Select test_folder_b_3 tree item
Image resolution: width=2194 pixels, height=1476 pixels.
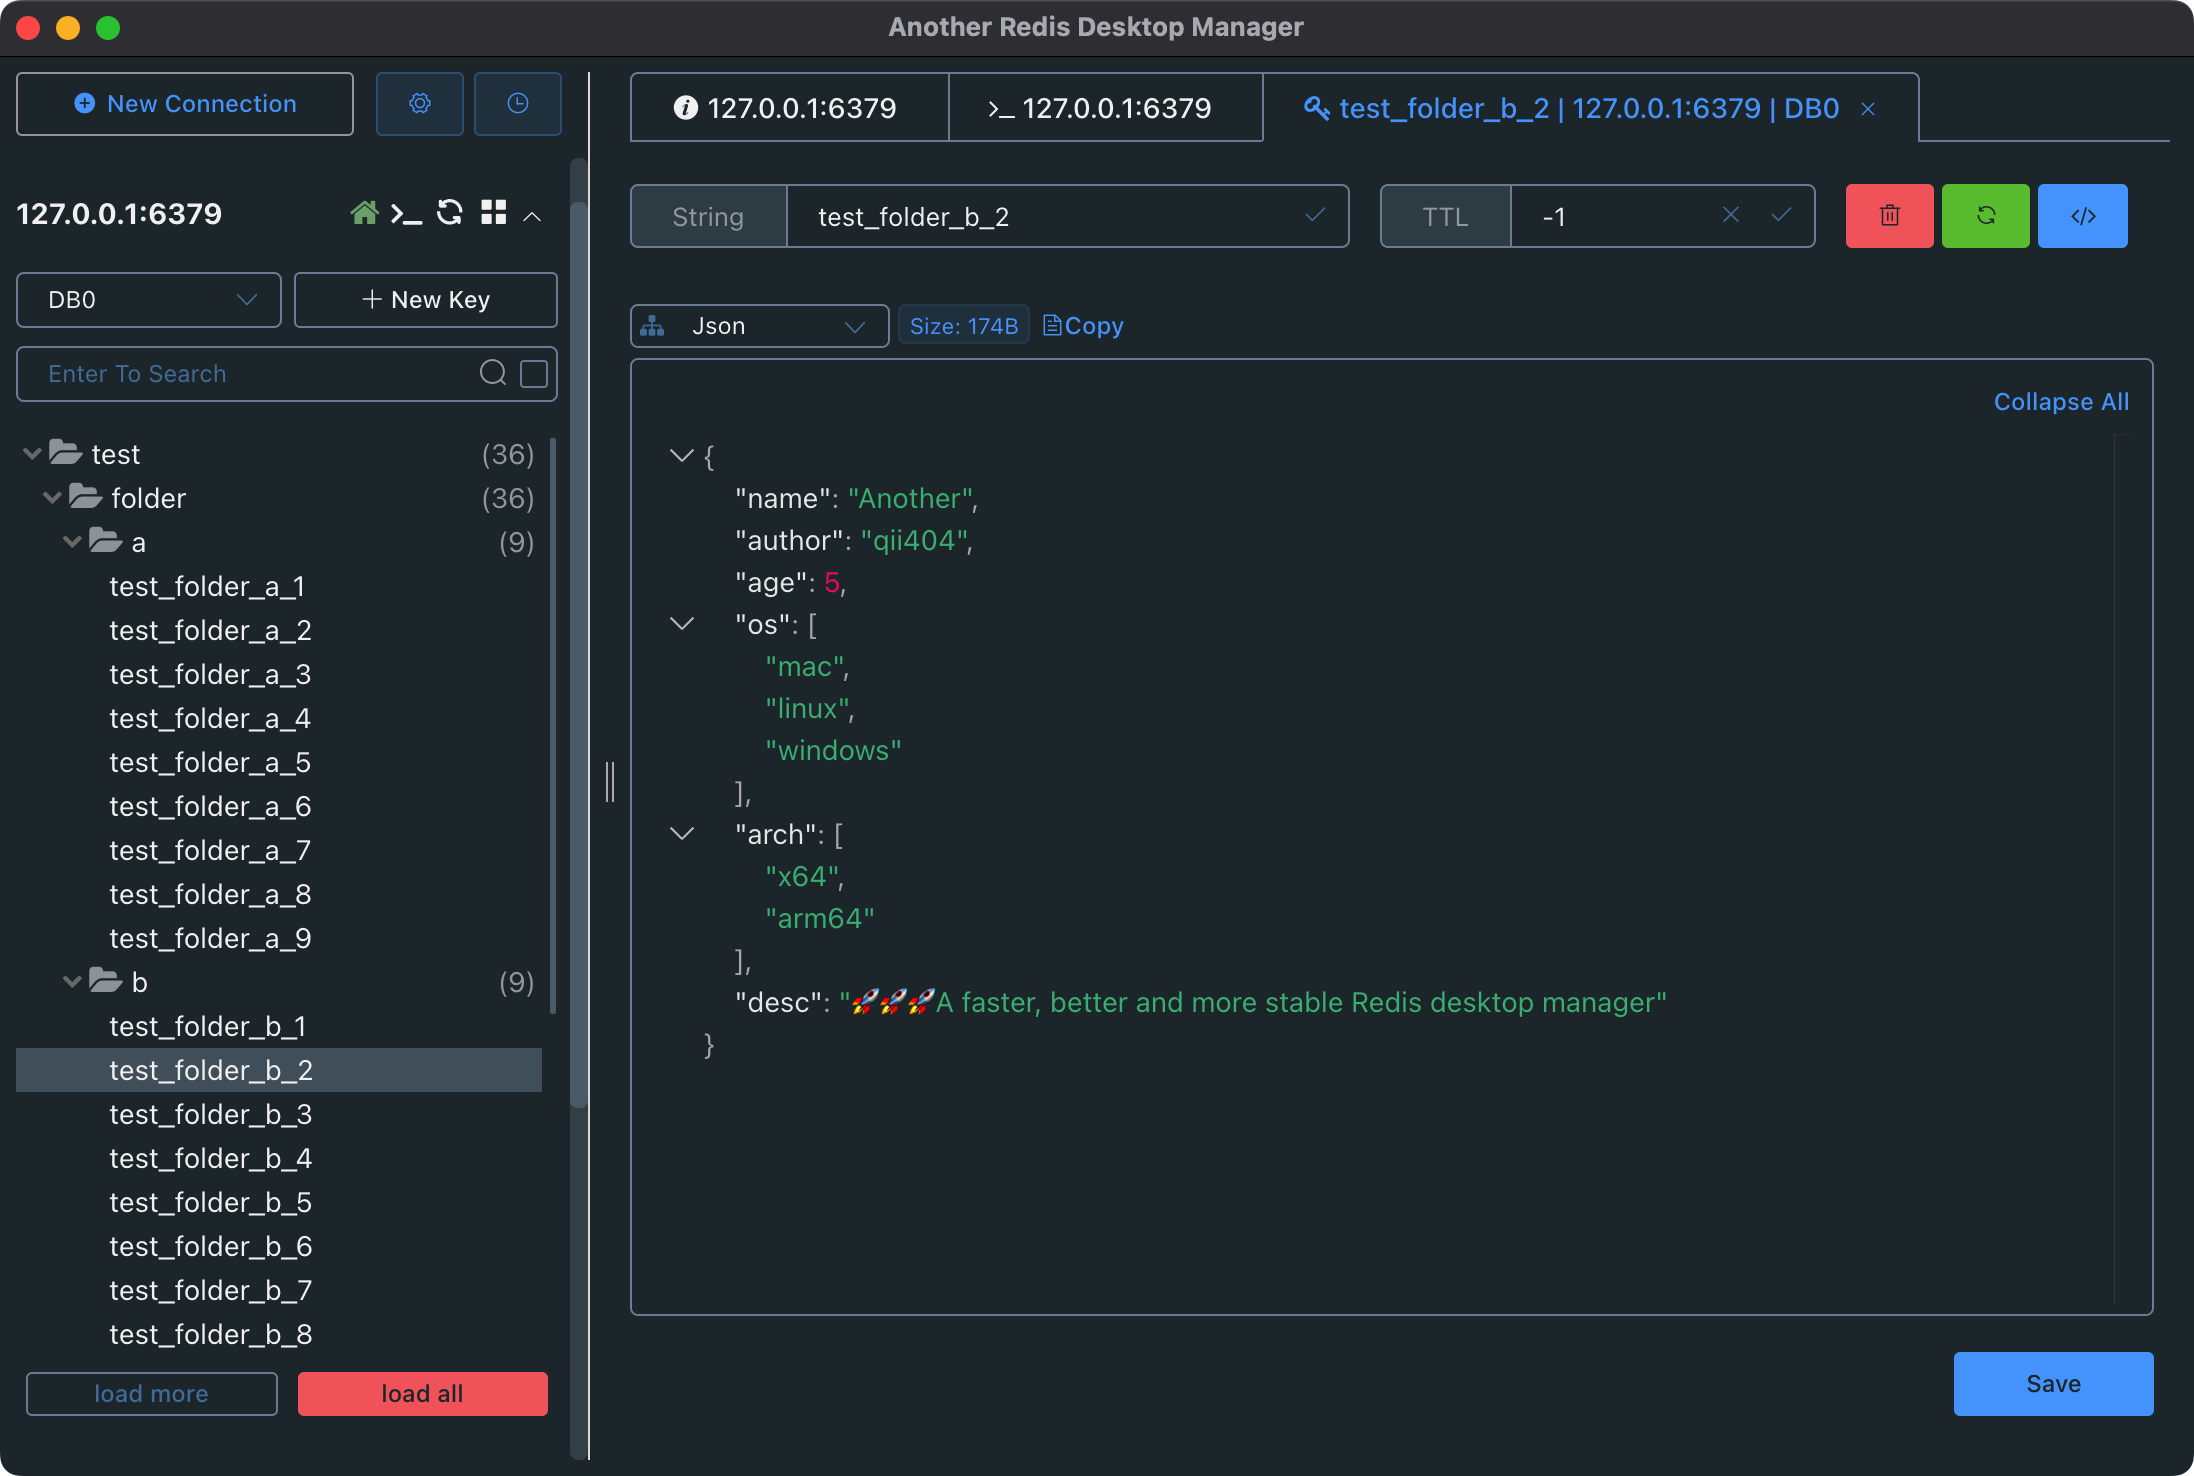tap(212, 1112)
